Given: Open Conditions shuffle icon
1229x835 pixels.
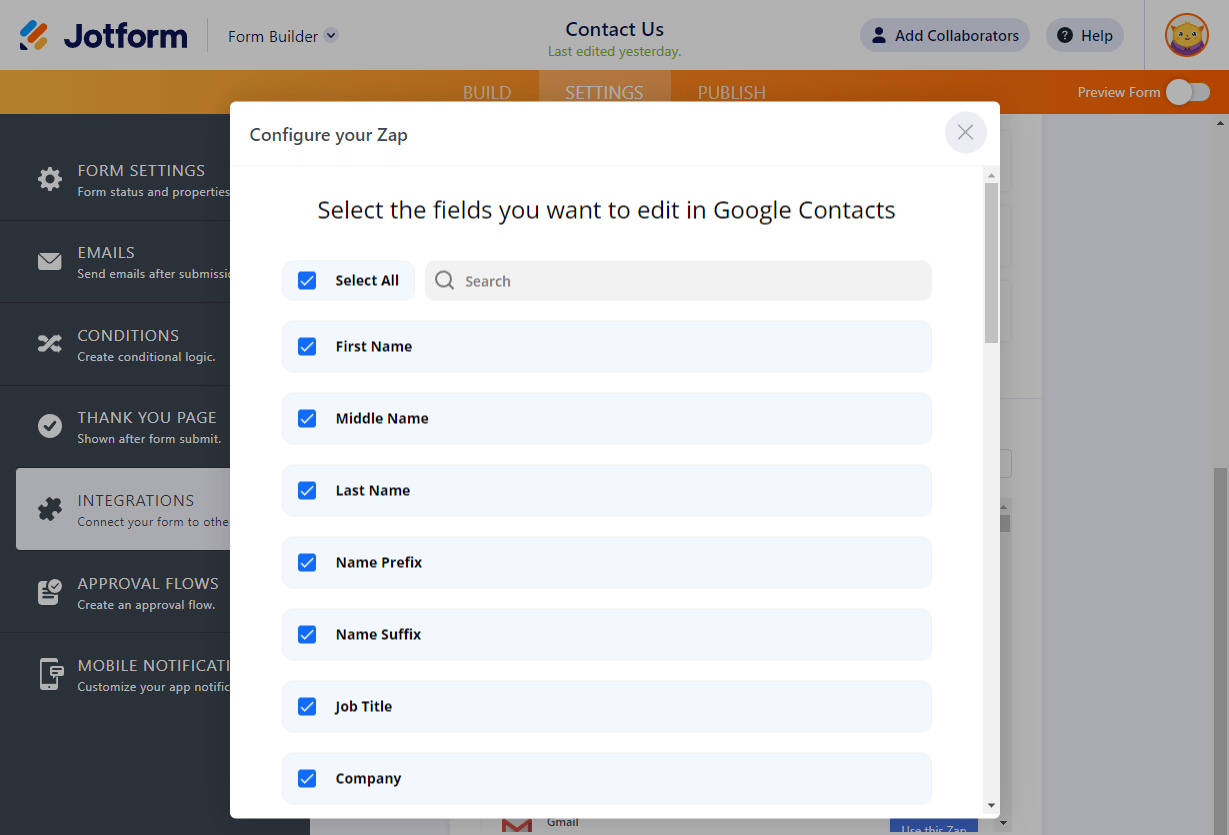Looking at the screenshot, I should click(x=50, y=344).
